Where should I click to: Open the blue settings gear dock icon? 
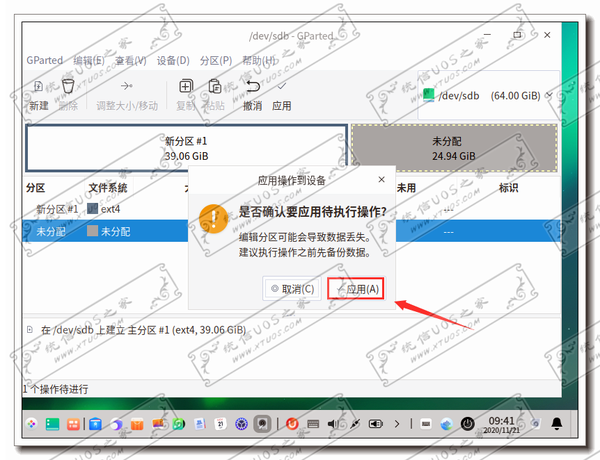click(241, 424)
